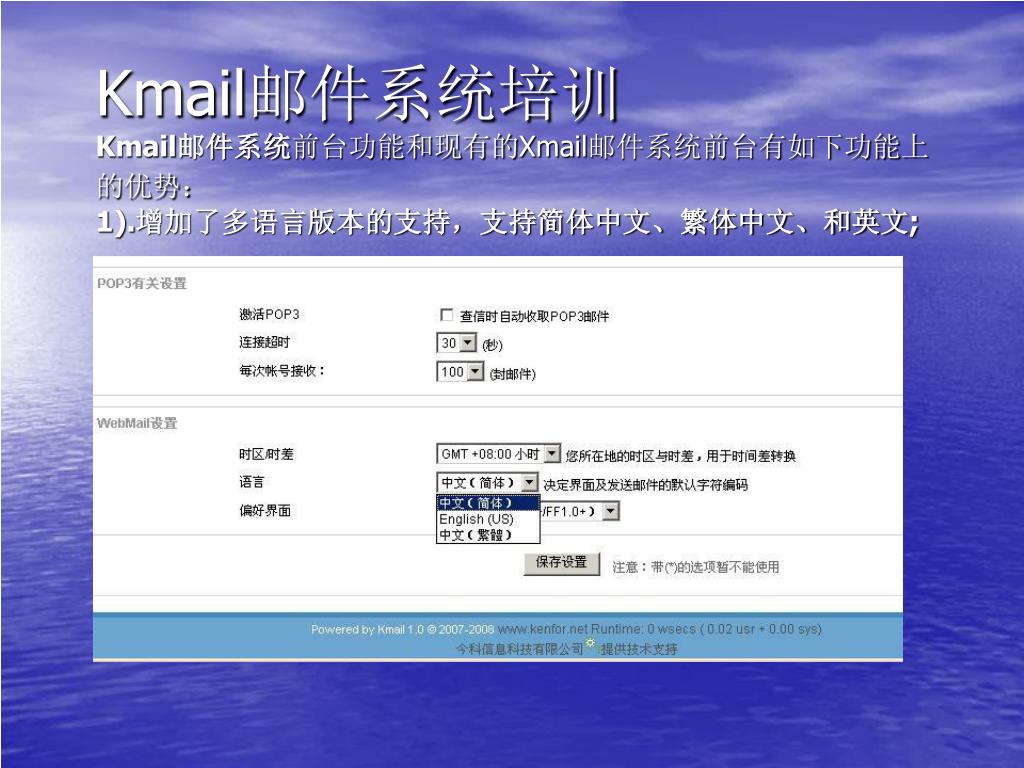1024x768 pixels.
Task: Choose English (US) language option
Action: [x=488, y=519]
